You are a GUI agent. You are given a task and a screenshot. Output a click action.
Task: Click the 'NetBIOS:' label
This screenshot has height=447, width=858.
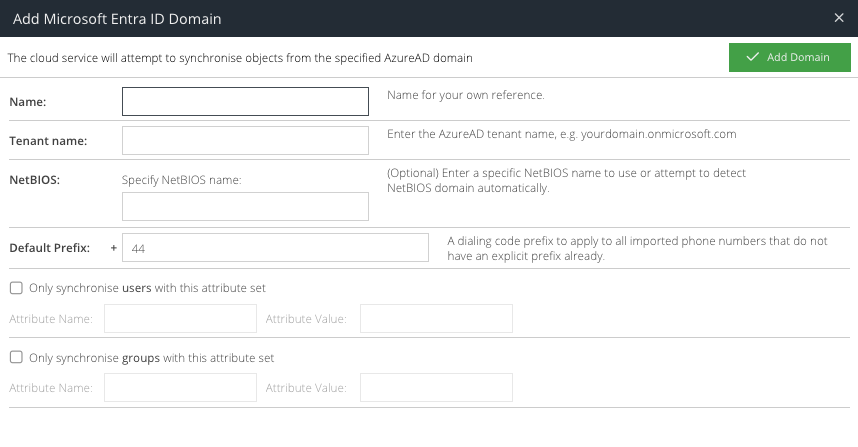[34, 180]
